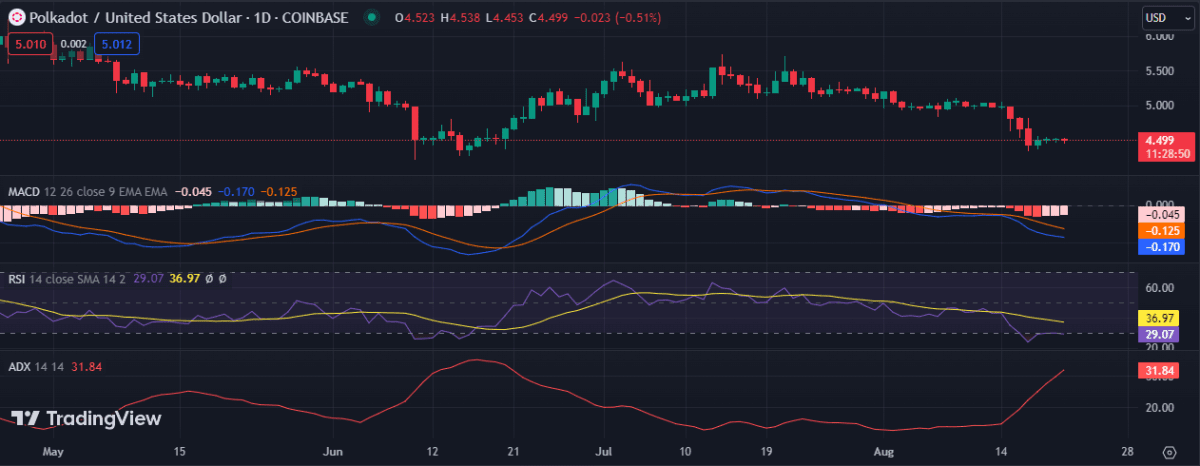Click the ADX value 31.84 in legend
Viewport: 1200px width, 466px height.
pyautogui.click(x=86, y=367)
